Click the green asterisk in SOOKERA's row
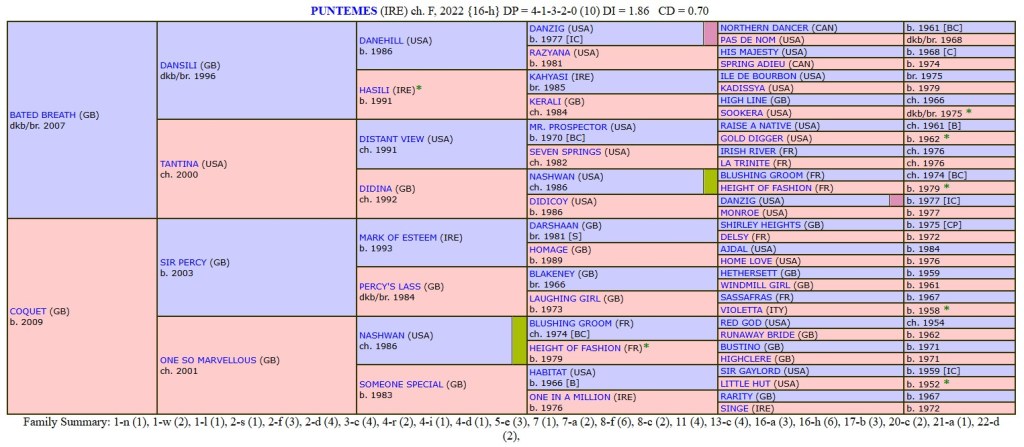The image size is (1024, 447). click(969, 112)
